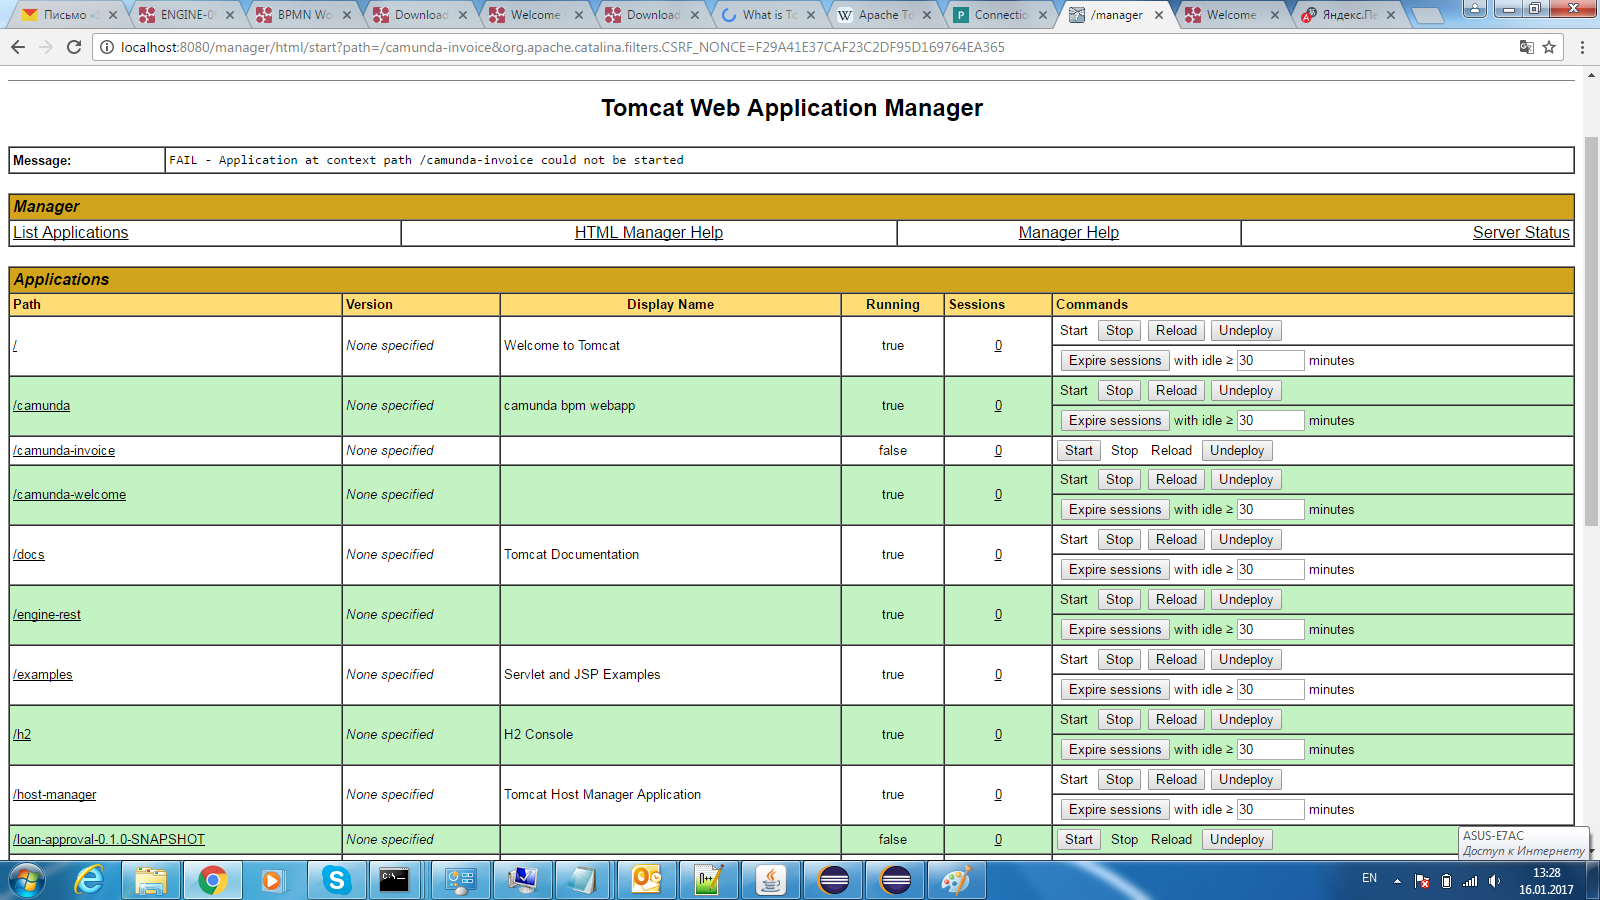Go back with the browser back arrow

[x=18, y=47]
